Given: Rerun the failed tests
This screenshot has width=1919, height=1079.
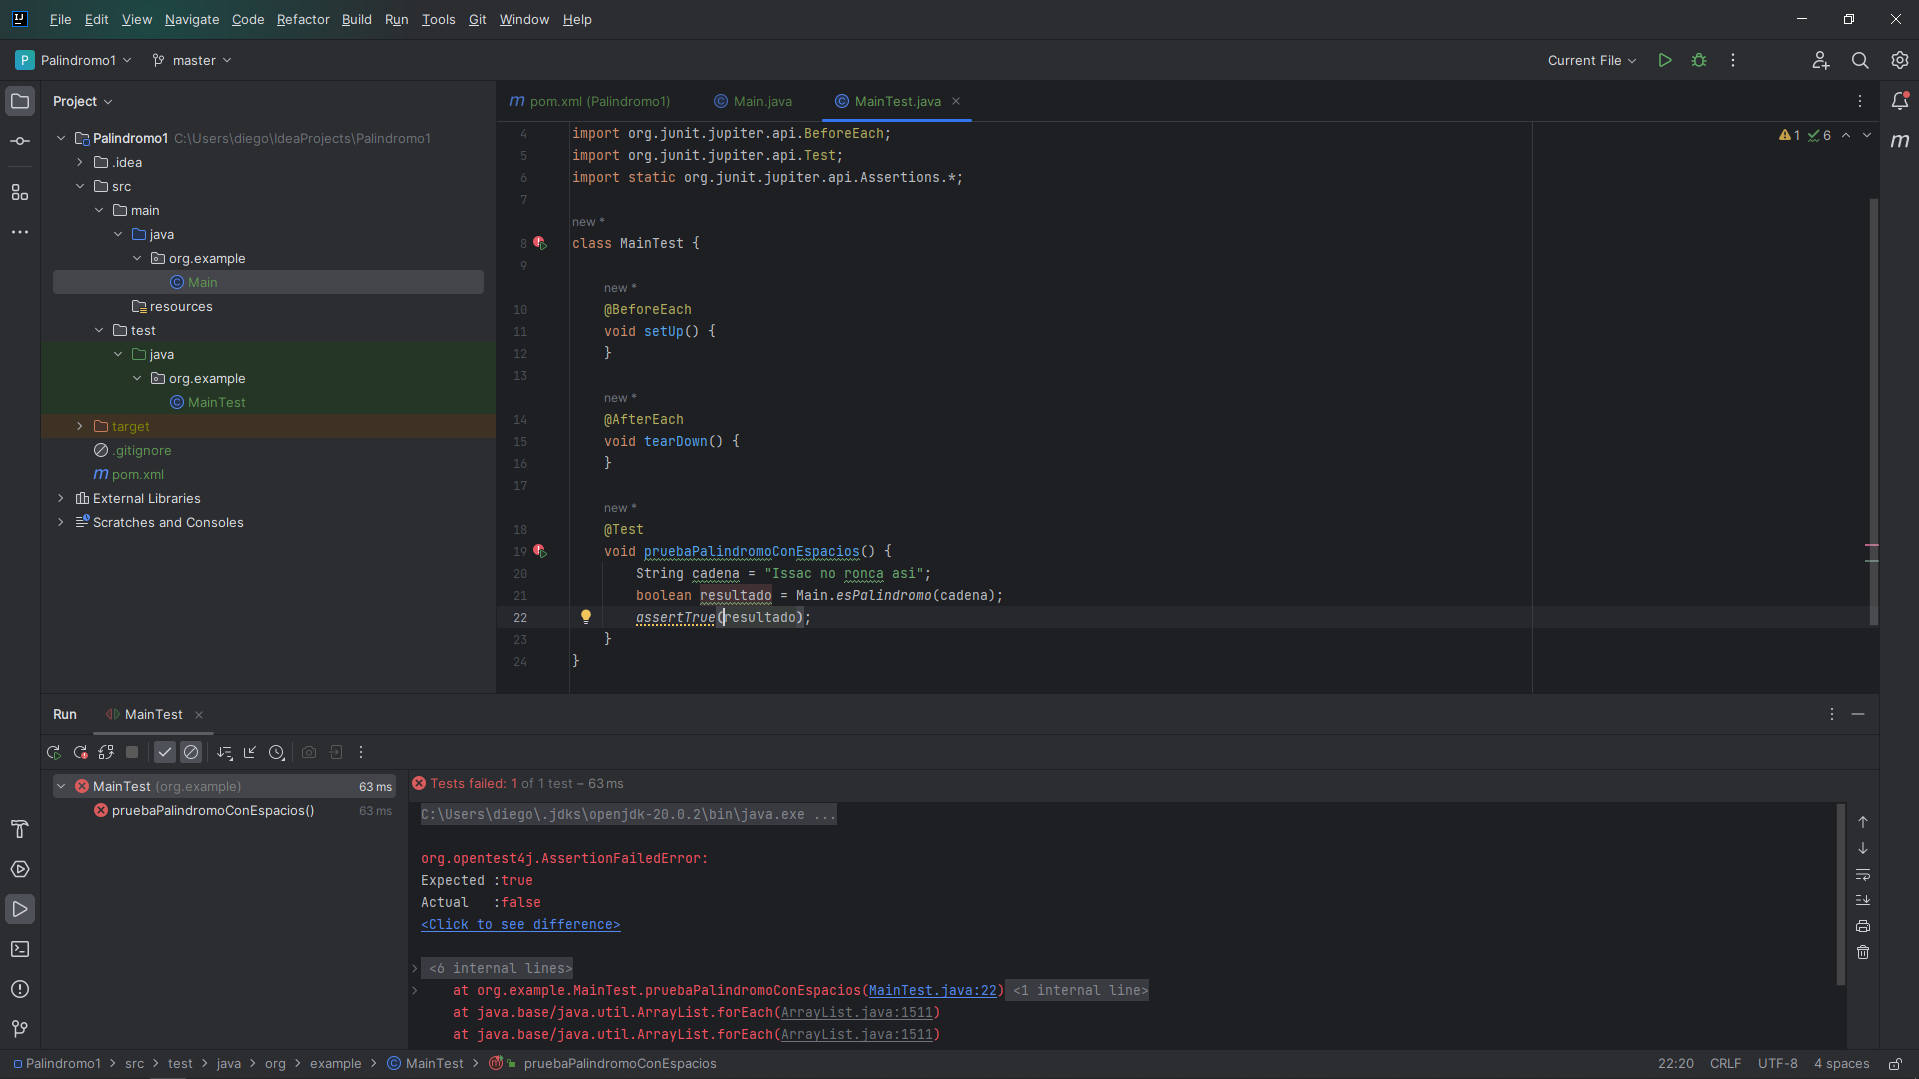Looking at the screenshot, I should 80,752.
